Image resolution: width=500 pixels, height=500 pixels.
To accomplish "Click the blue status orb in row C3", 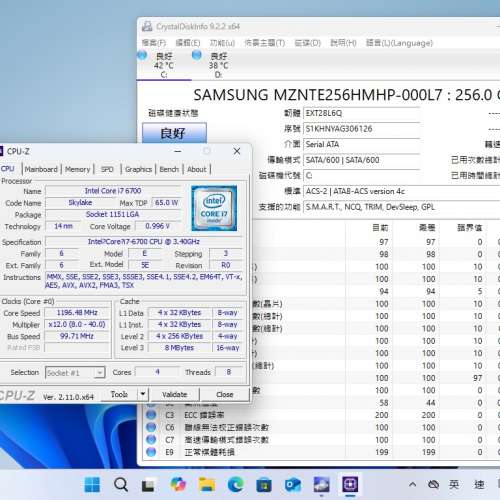I will click(x=151, y=415).
